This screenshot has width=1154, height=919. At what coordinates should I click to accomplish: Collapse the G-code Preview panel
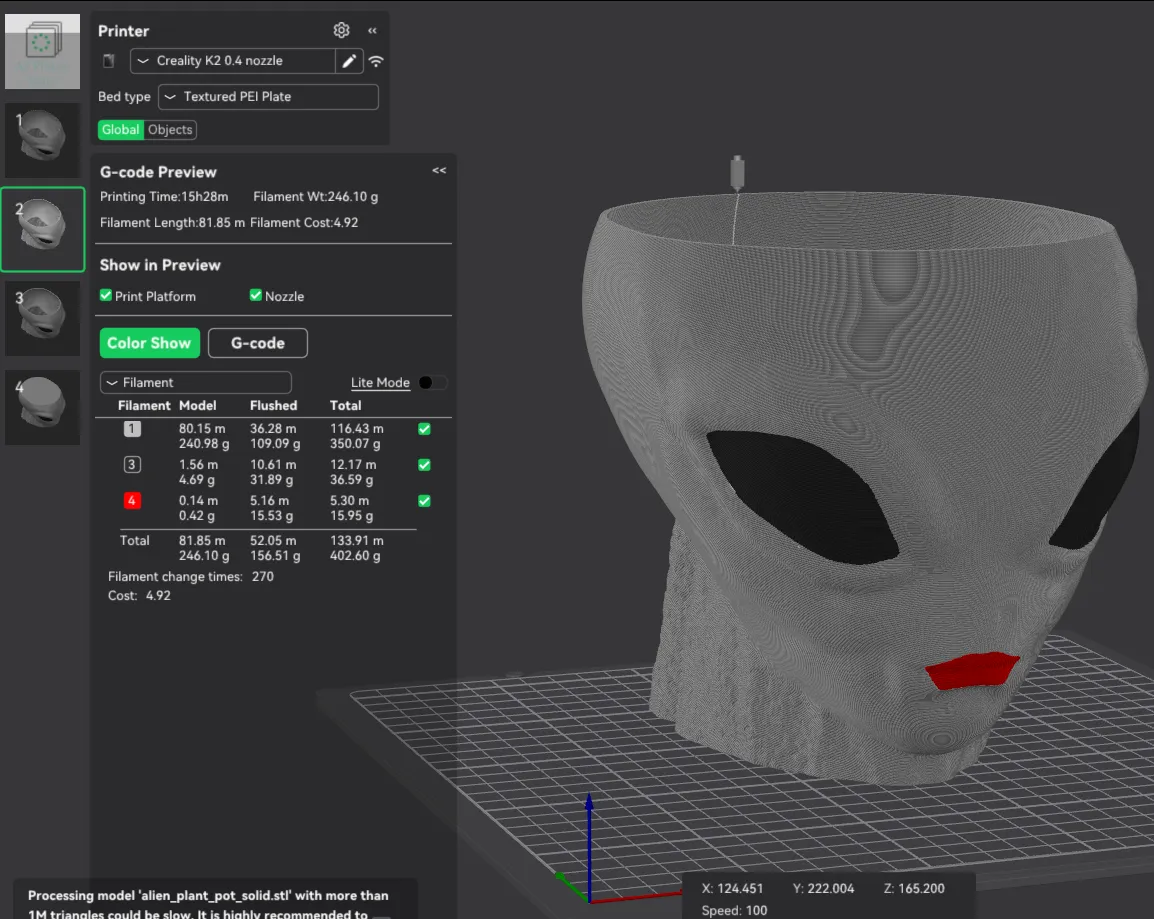click(x=439, y=171)
